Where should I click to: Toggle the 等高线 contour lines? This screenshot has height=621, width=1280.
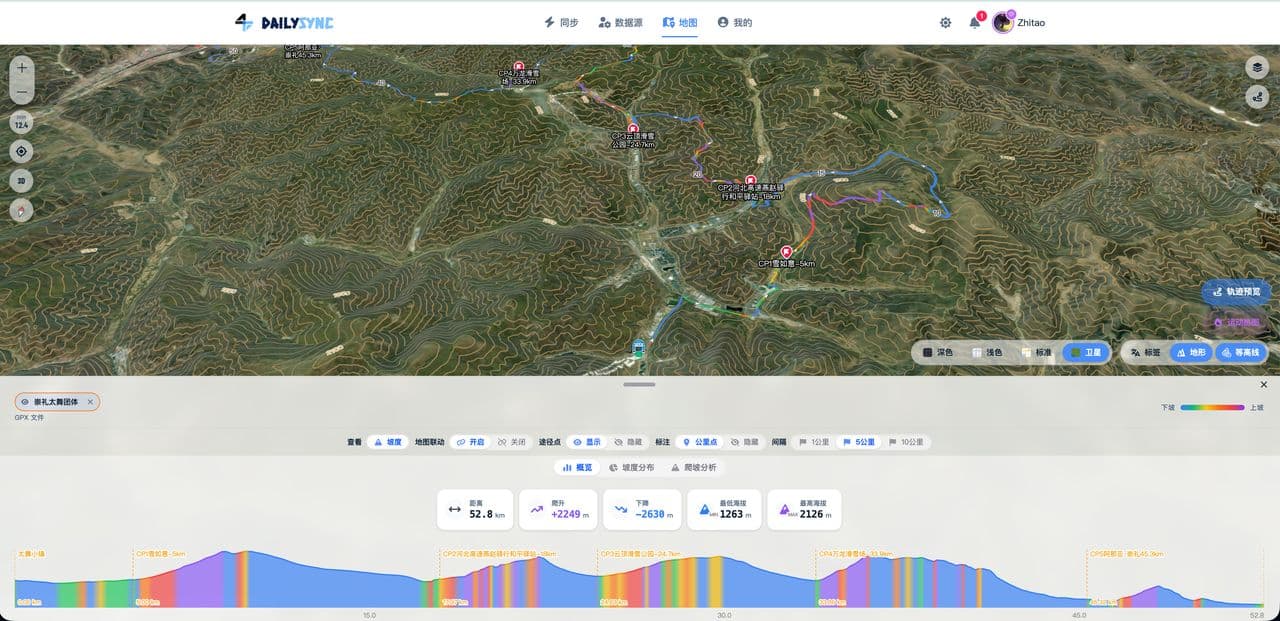tap(1241, 353)
